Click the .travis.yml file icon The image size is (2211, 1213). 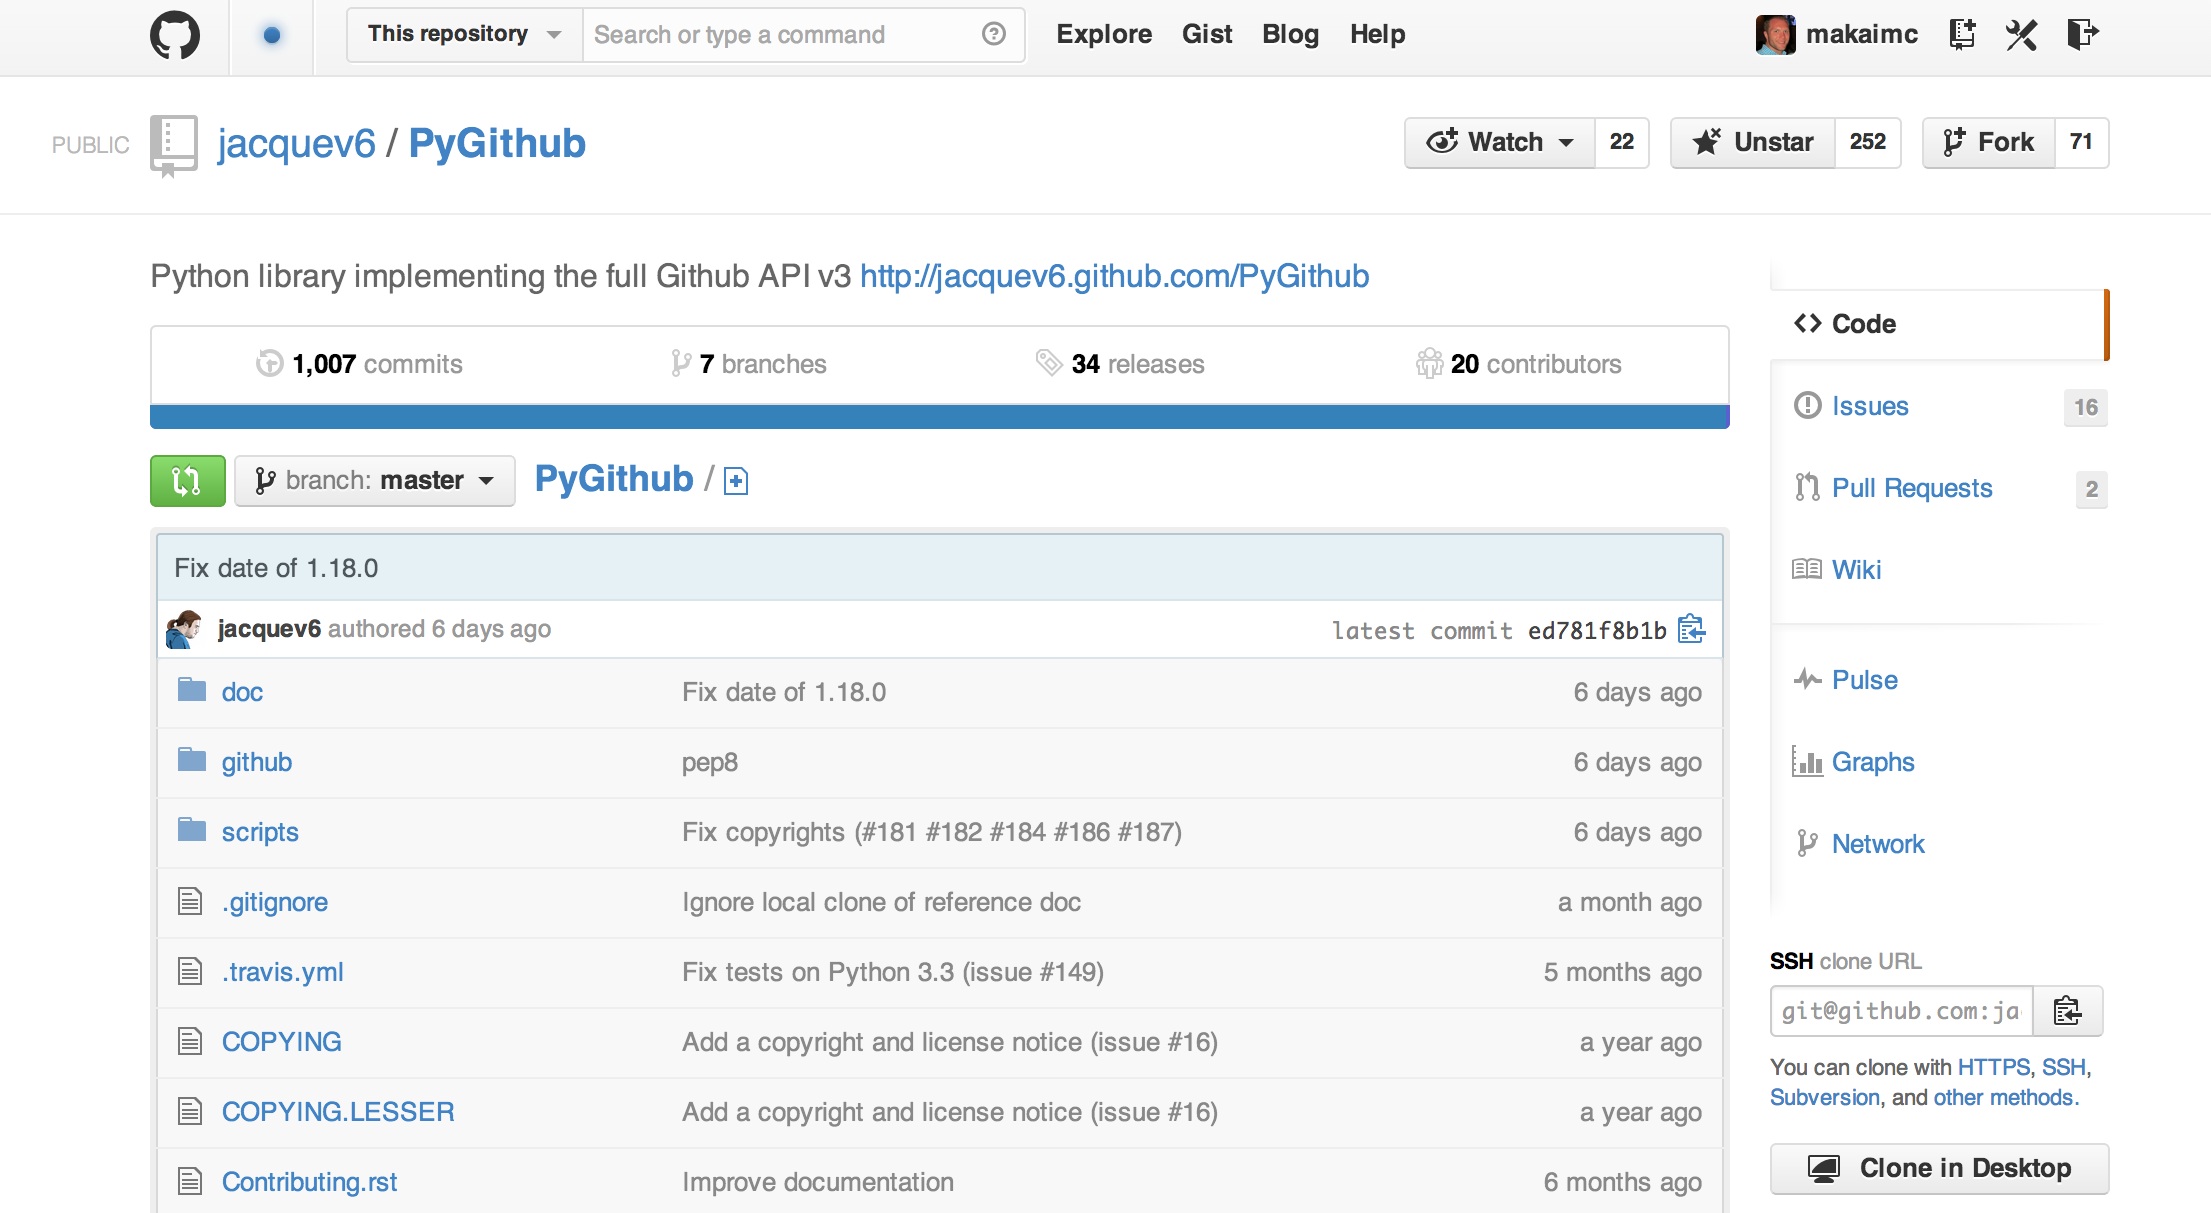(190, 971)
